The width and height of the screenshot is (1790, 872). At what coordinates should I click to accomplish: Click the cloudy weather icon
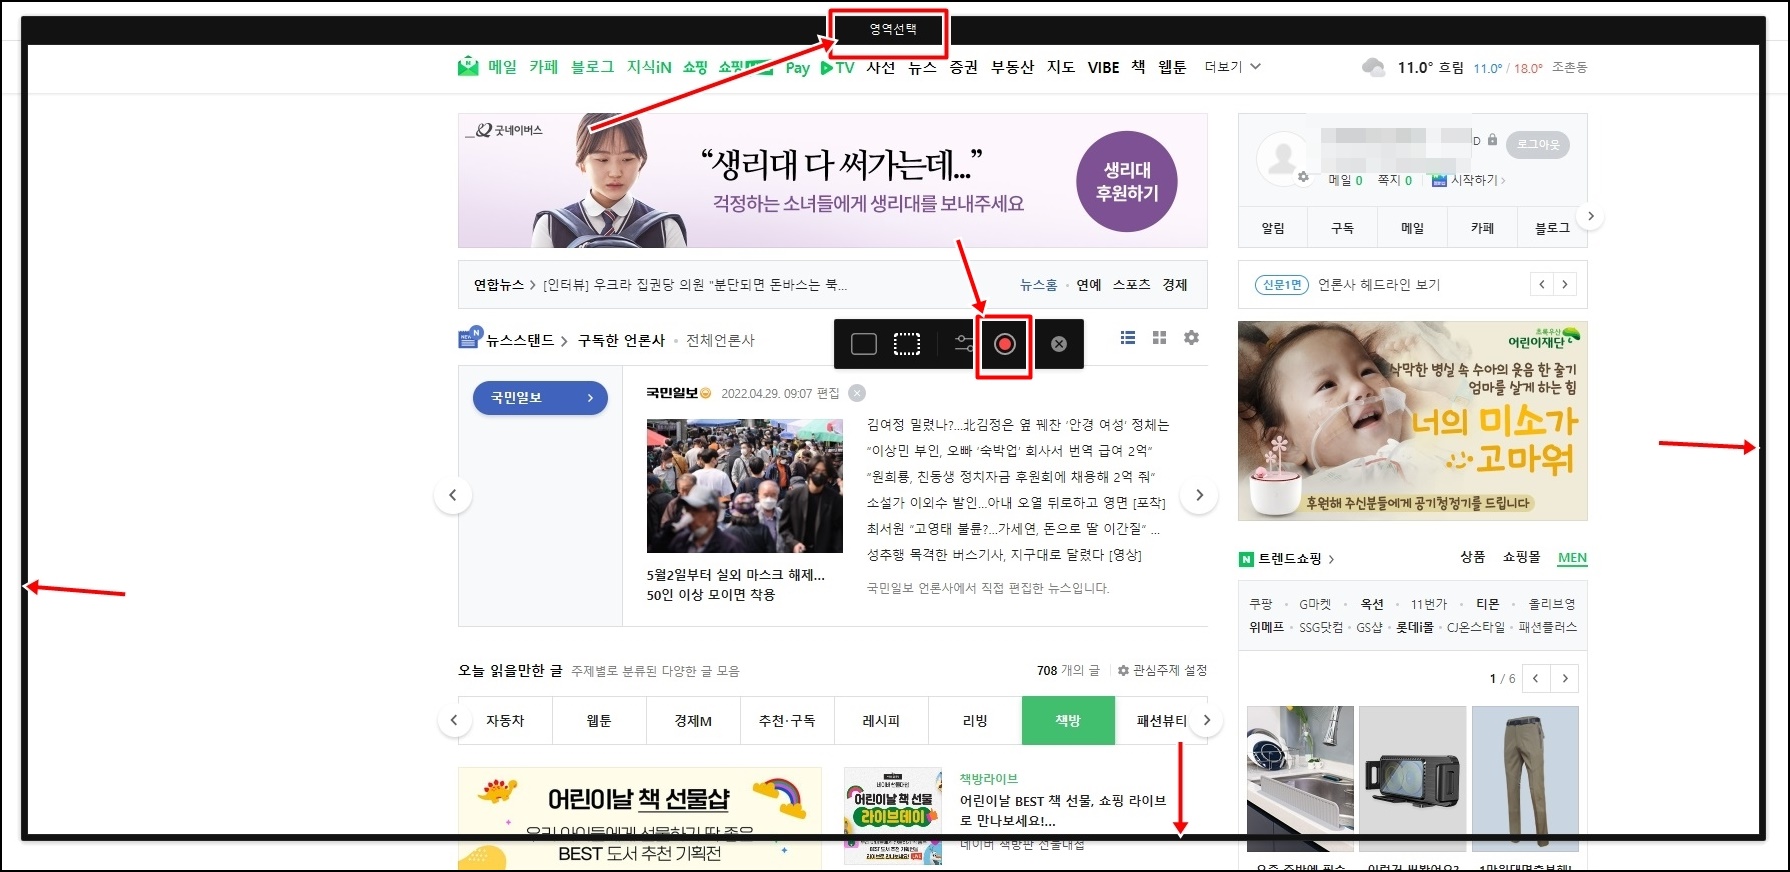1373,67
